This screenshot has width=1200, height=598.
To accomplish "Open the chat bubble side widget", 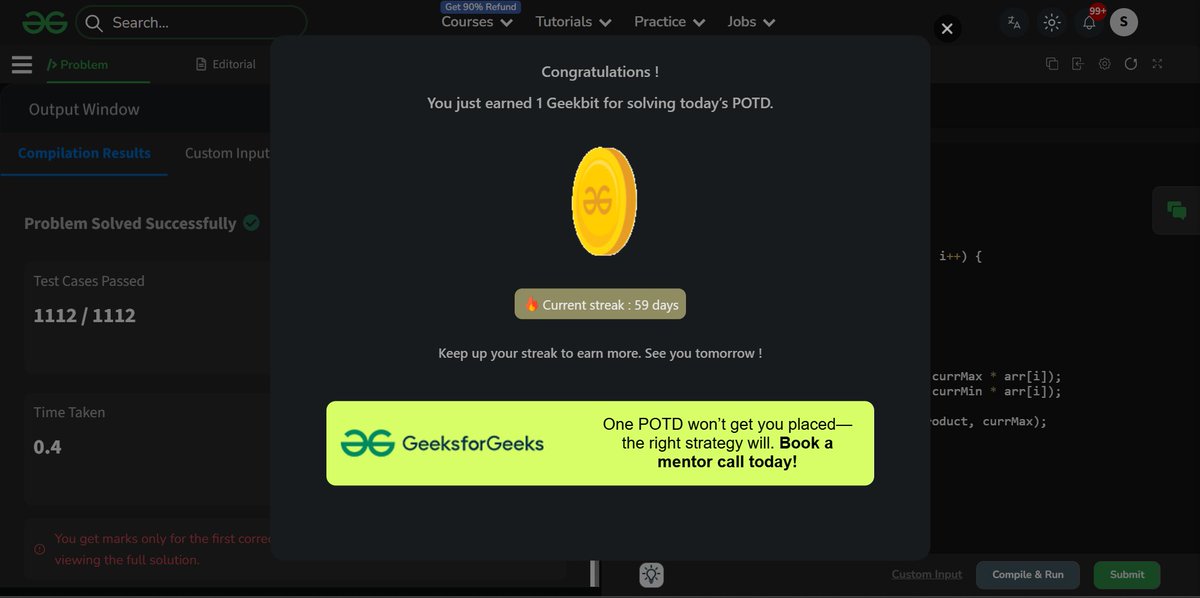I will (1176, 210).
